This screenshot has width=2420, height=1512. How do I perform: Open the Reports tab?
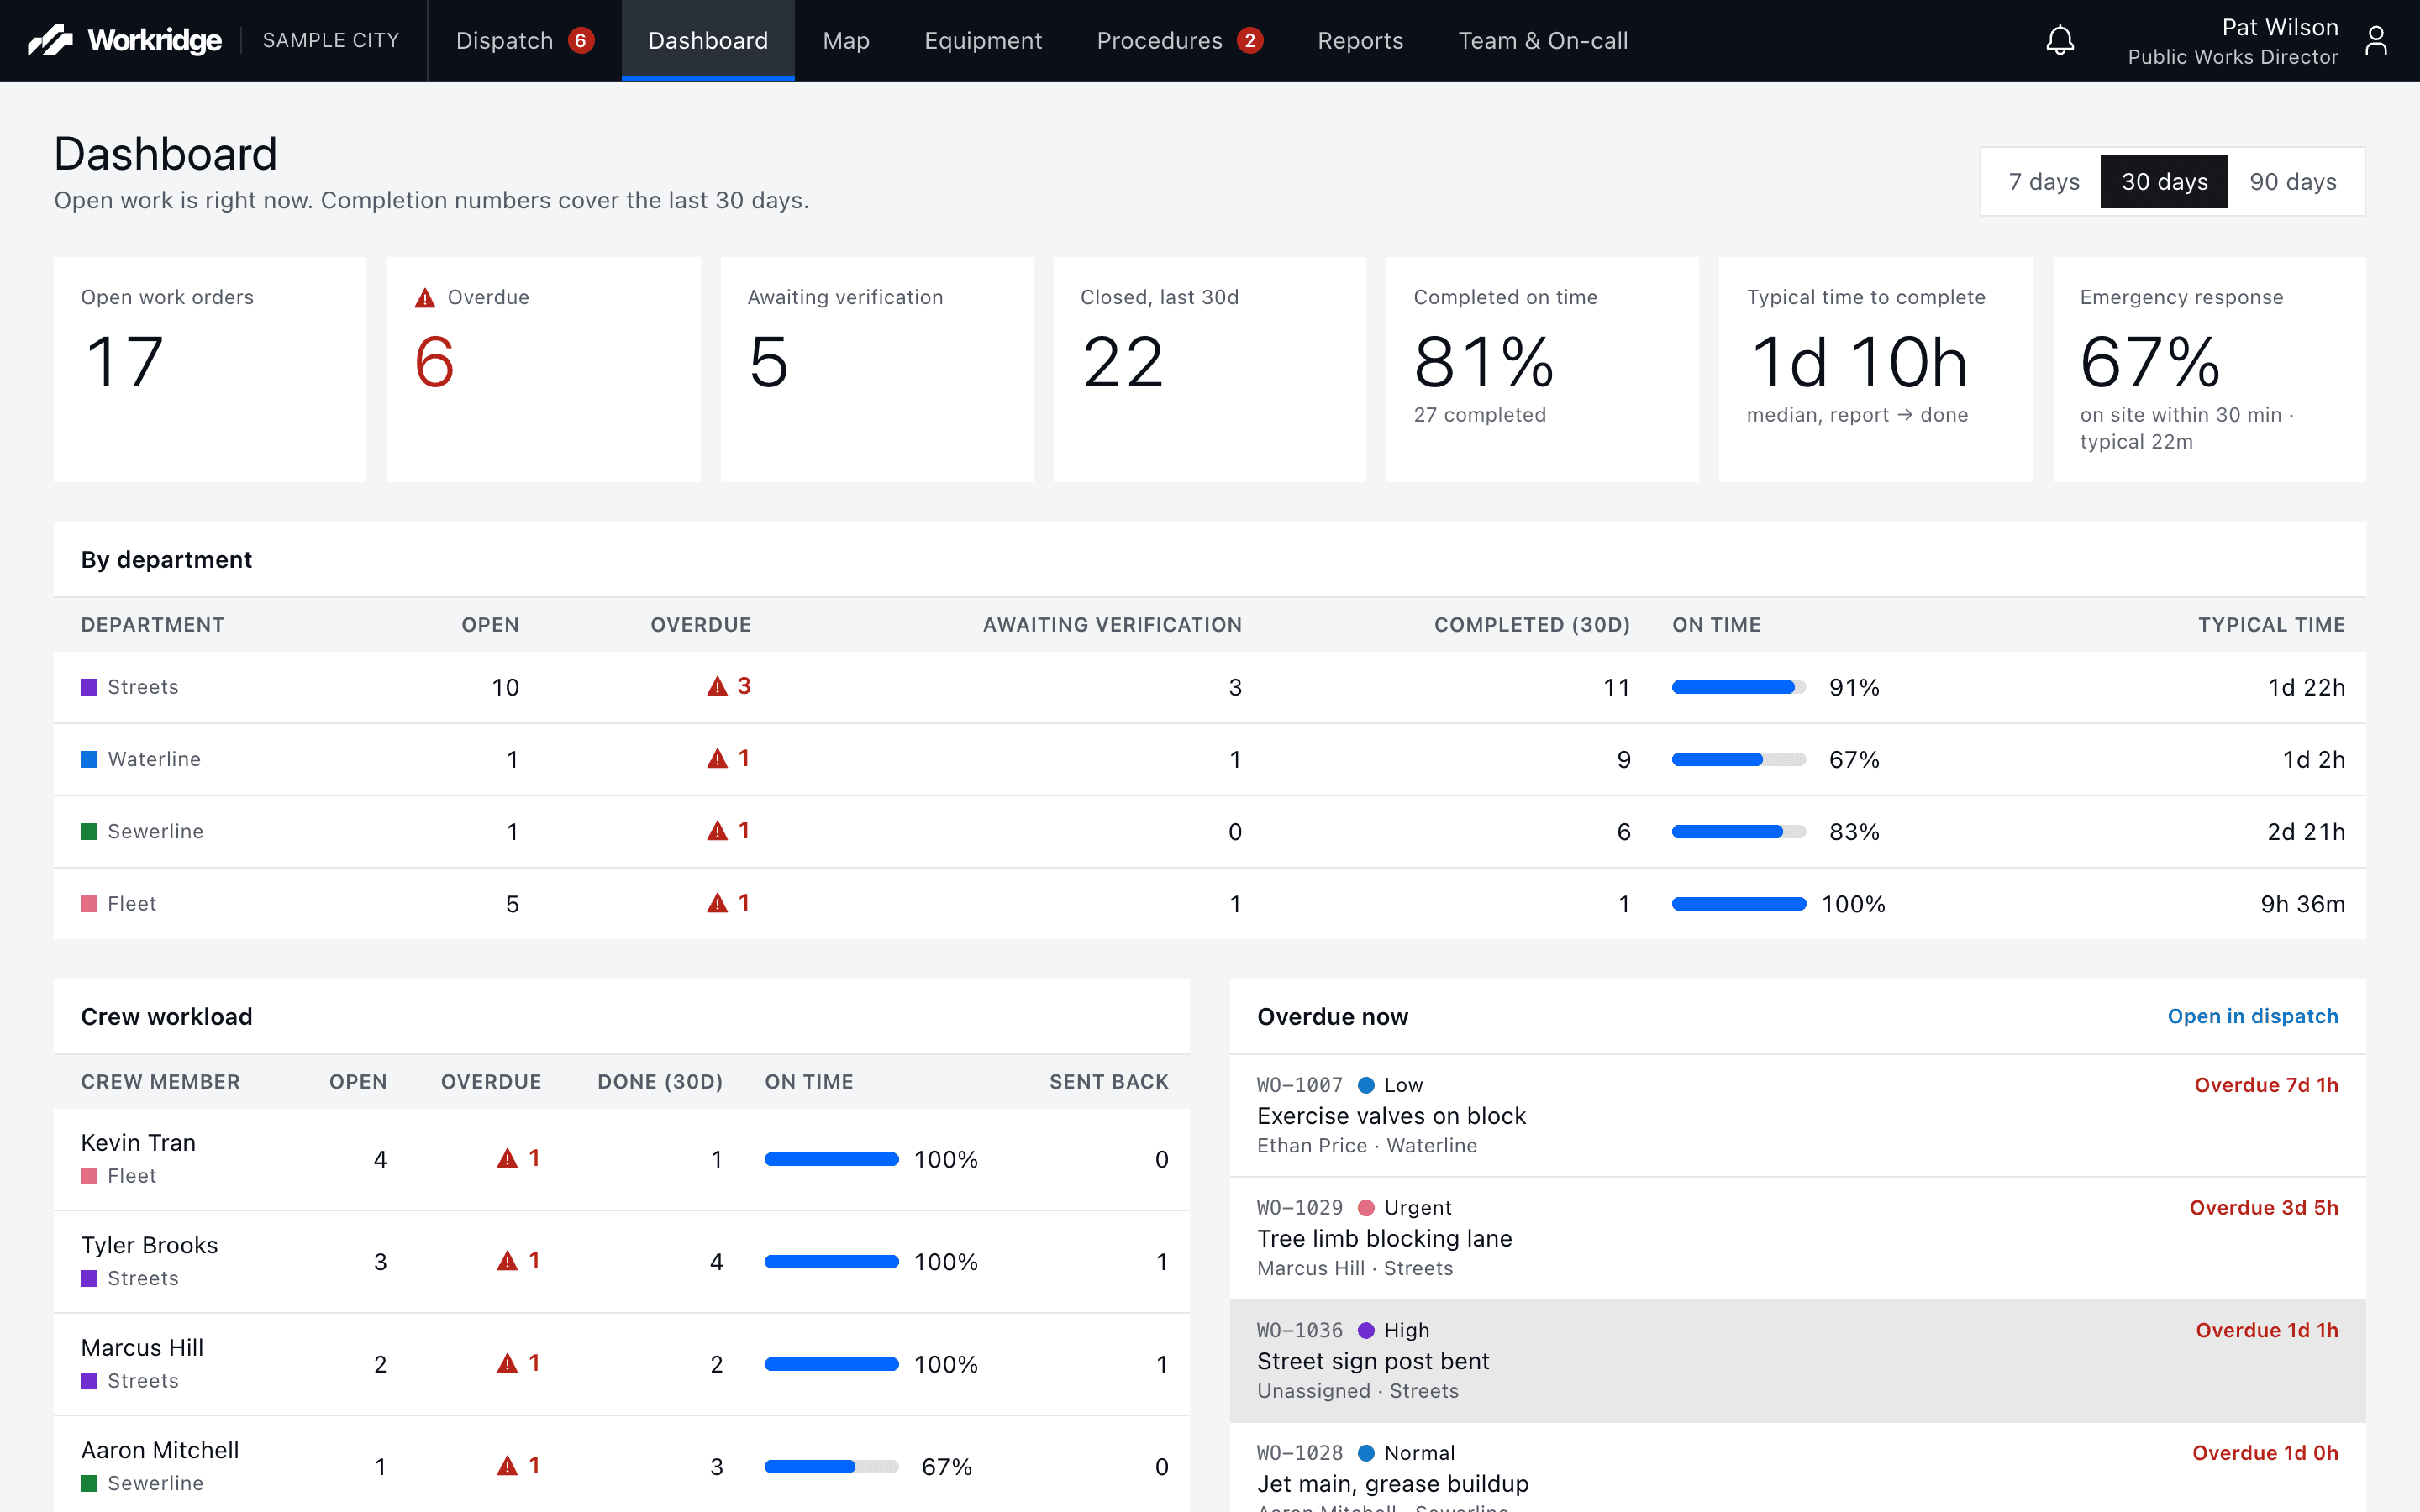(x=1360, y=40)
